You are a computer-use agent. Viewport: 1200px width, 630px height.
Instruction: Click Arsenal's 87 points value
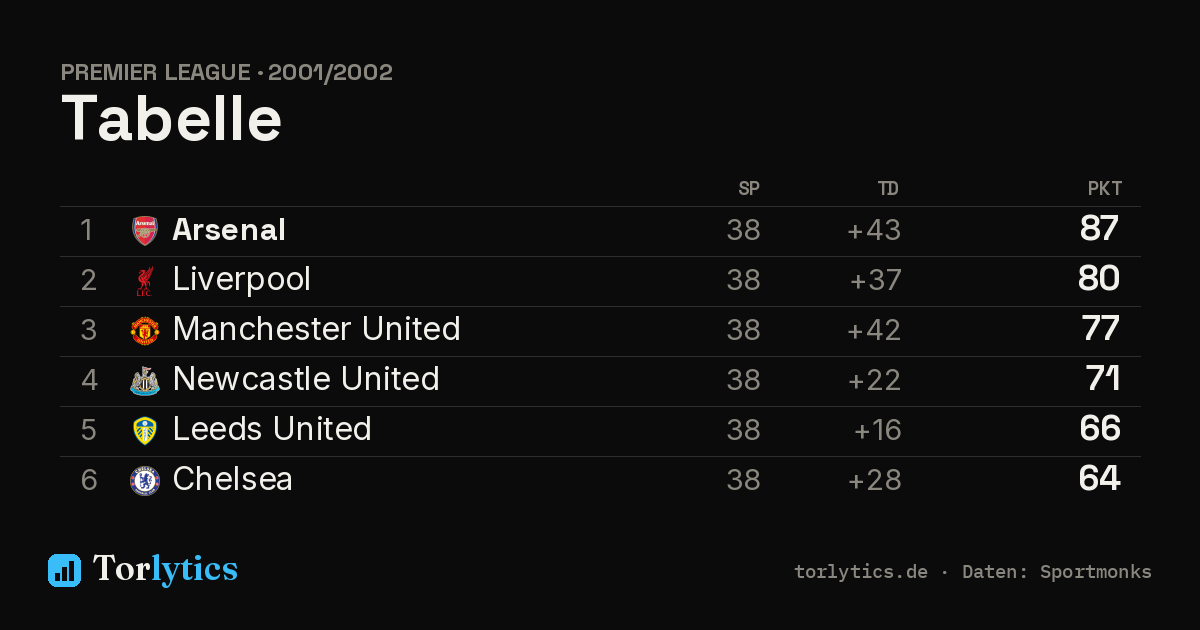(x=1099, y=229)
